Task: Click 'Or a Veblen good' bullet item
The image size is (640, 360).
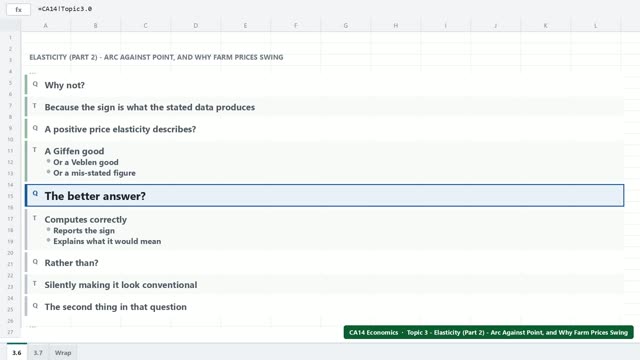Action: [86, 162]
